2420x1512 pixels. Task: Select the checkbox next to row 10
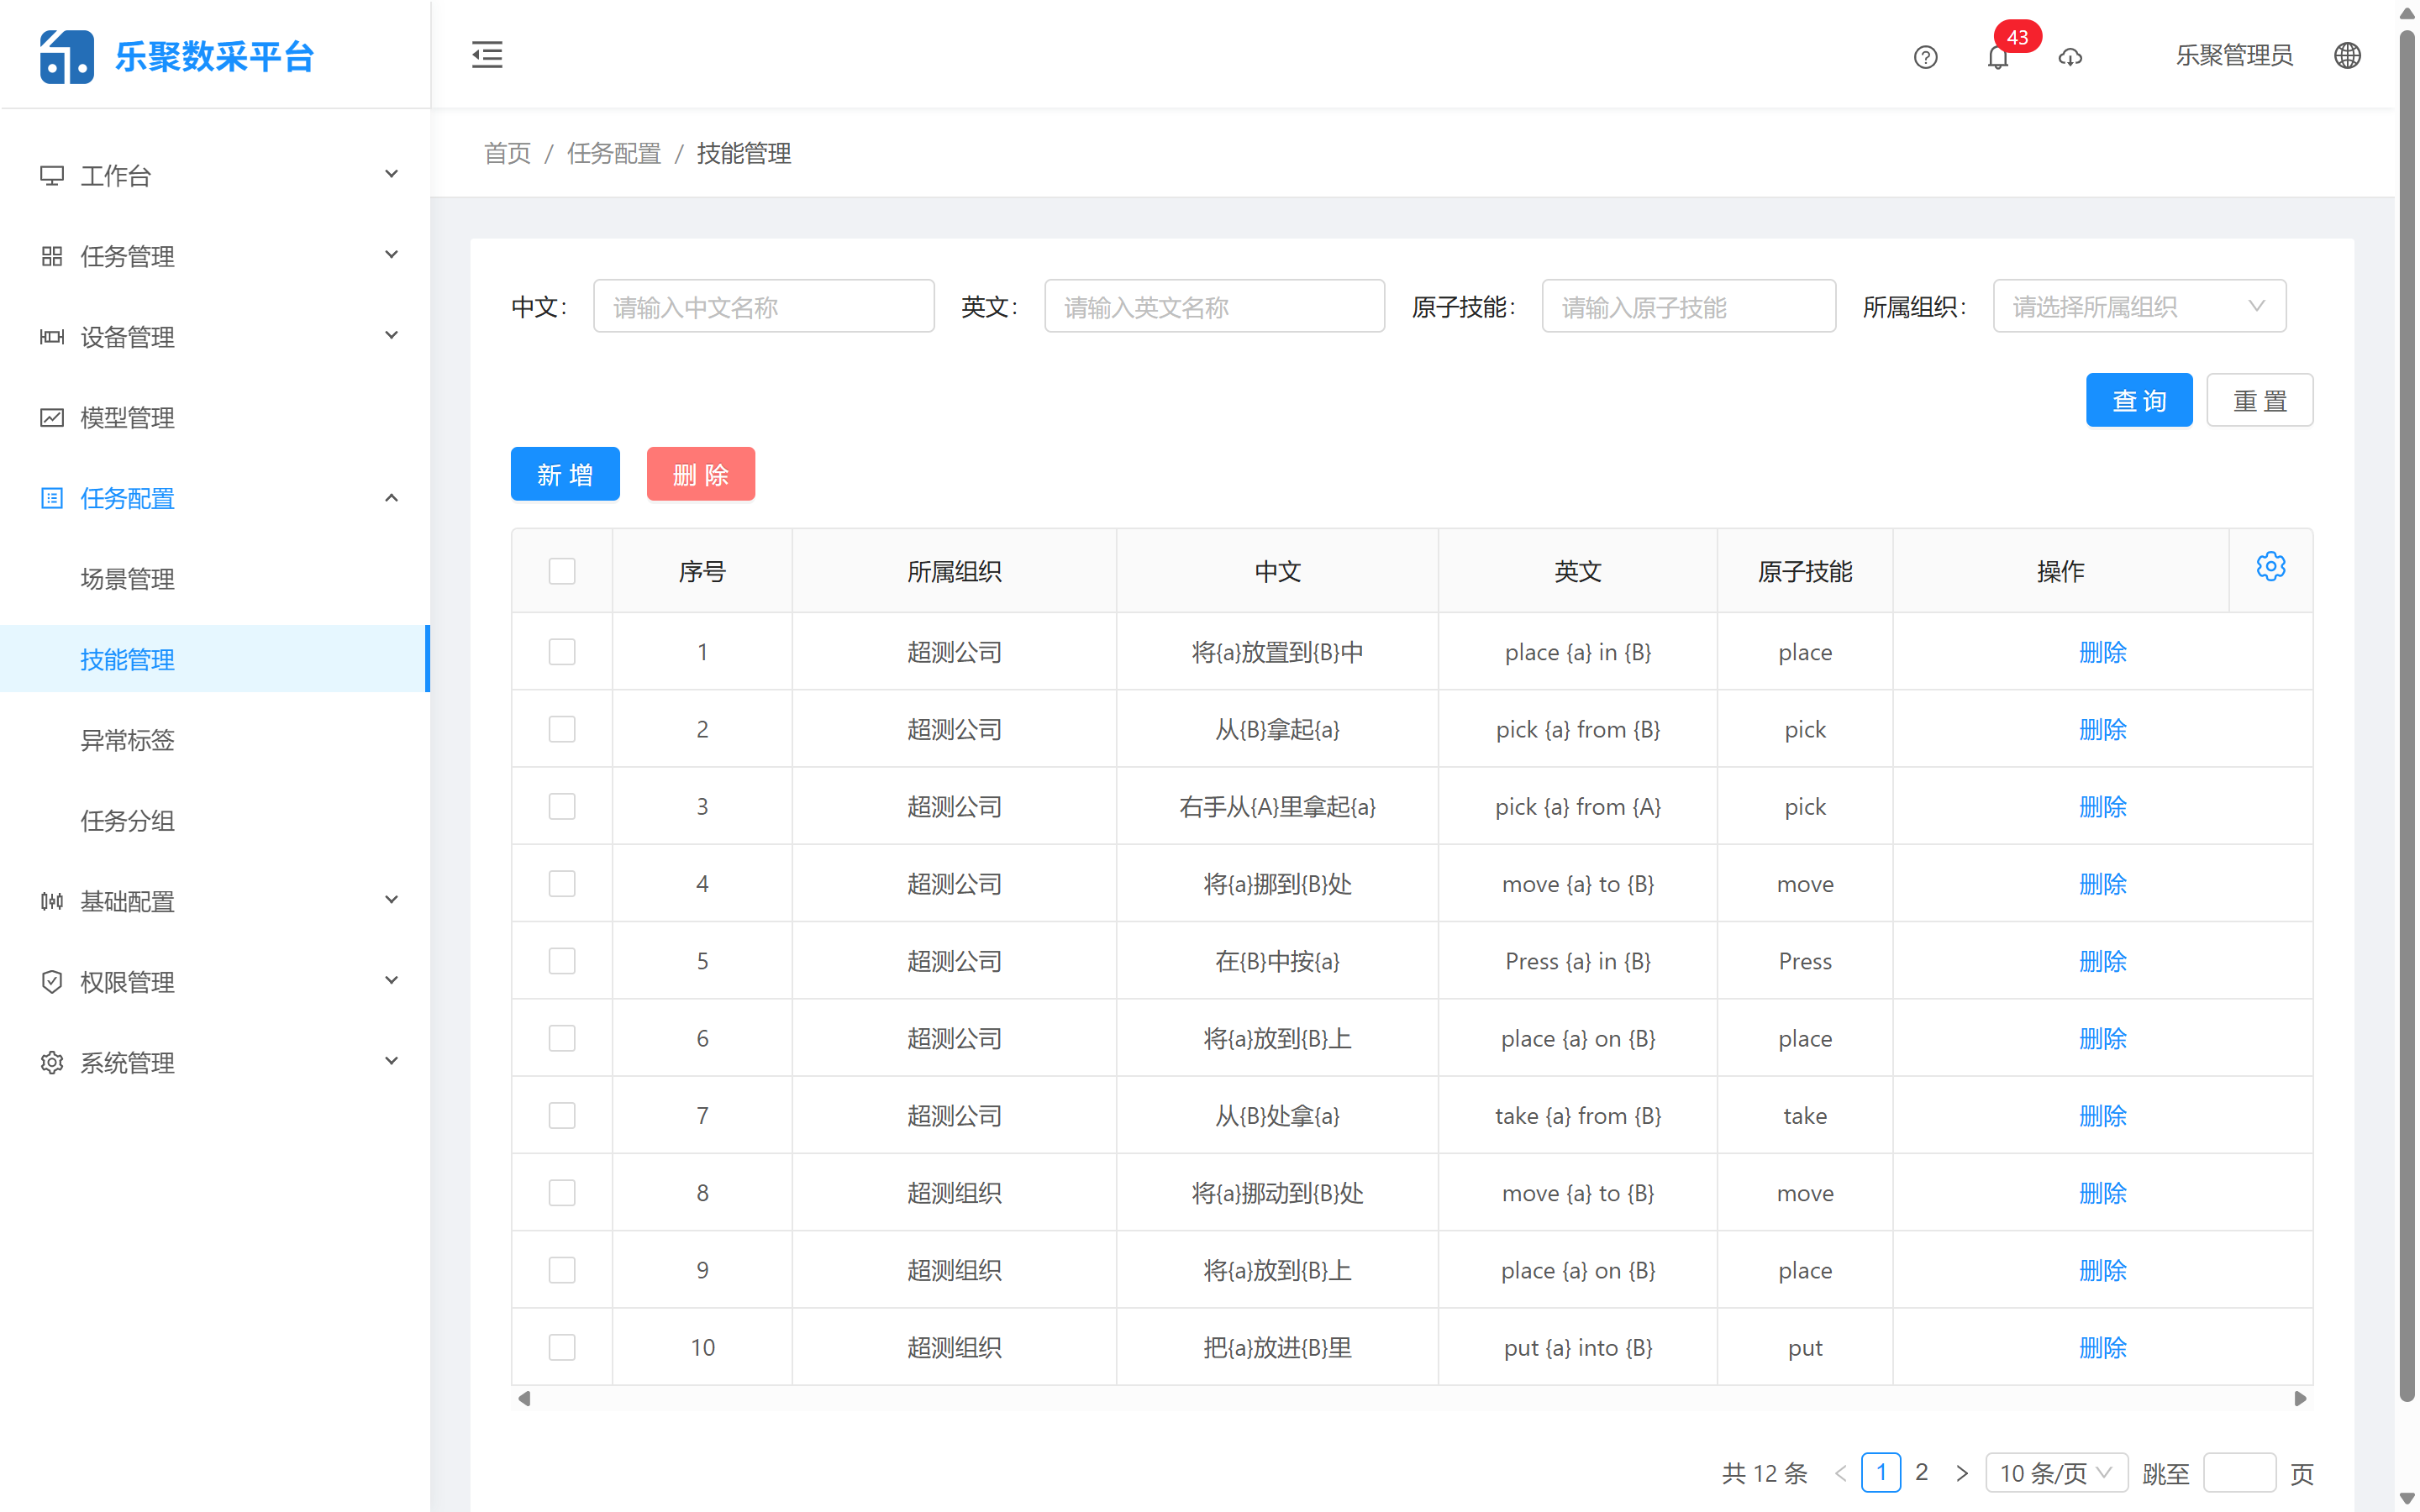[562, 1347]
